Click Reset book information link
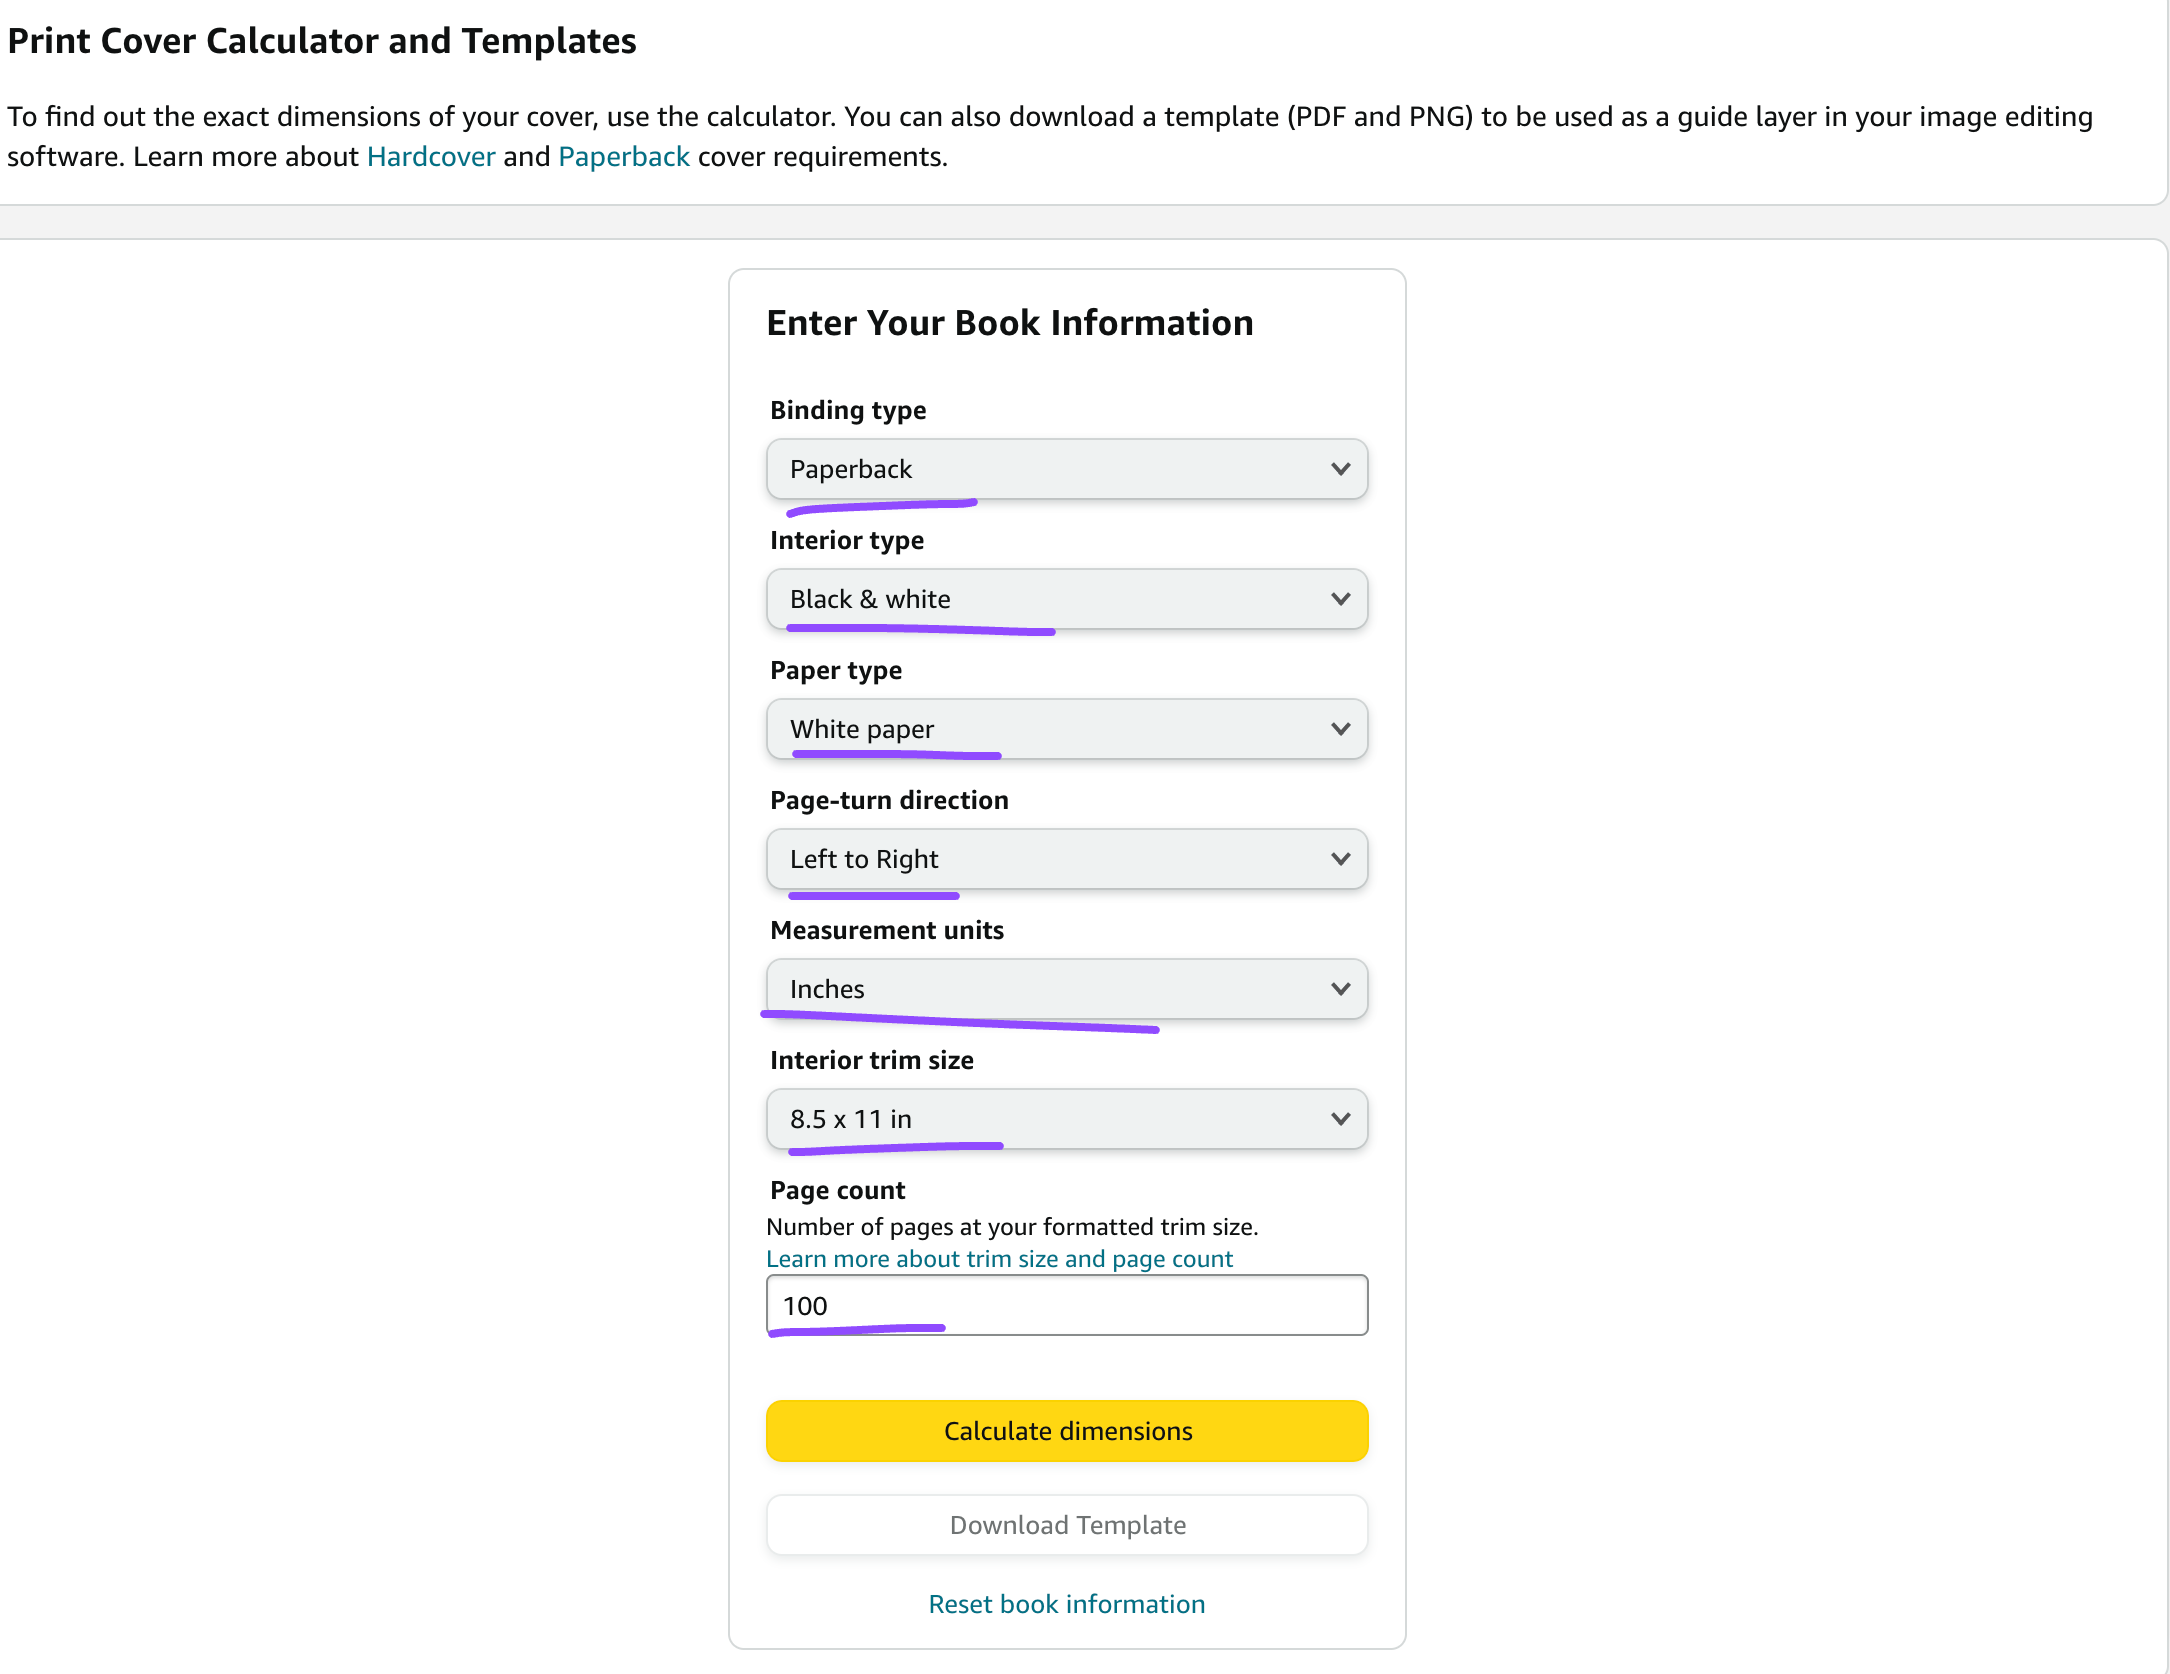Image resolution: width=2170 pixels, height=1674 pixels. [x=1066, y=1604]
